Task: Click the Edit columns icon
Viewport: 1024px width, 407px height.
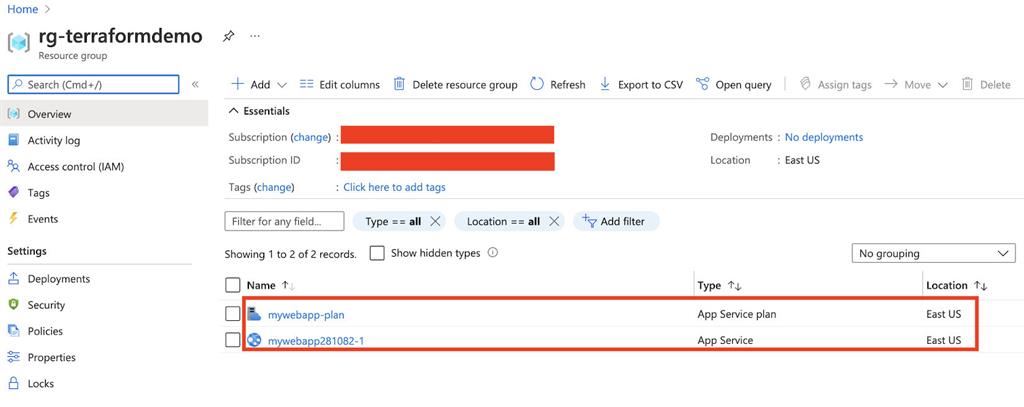Action: point(306,84)
